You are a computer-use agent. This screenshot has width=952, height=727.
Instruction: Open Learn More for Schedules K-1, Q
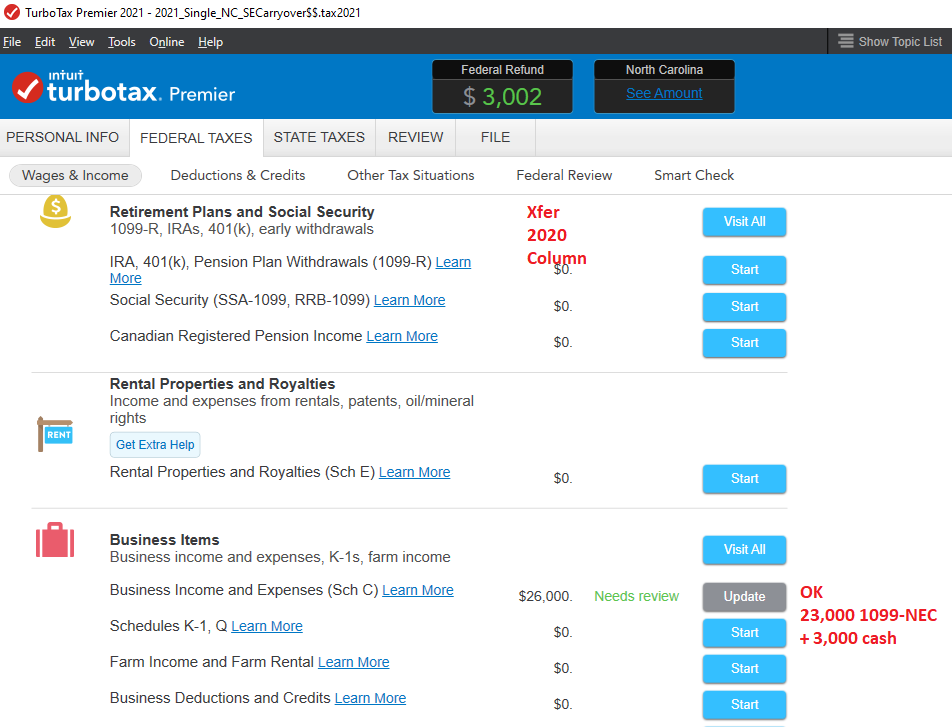pyautogui.click(x=267, y=626)
